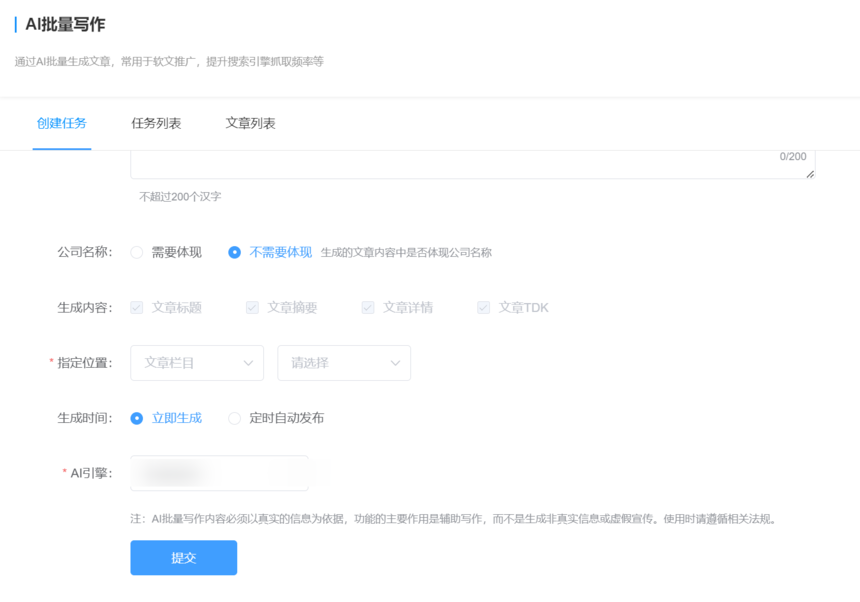Open the 文章栏目 dropdown
Screen dimensions: 860x602
[x=197, y=363]
